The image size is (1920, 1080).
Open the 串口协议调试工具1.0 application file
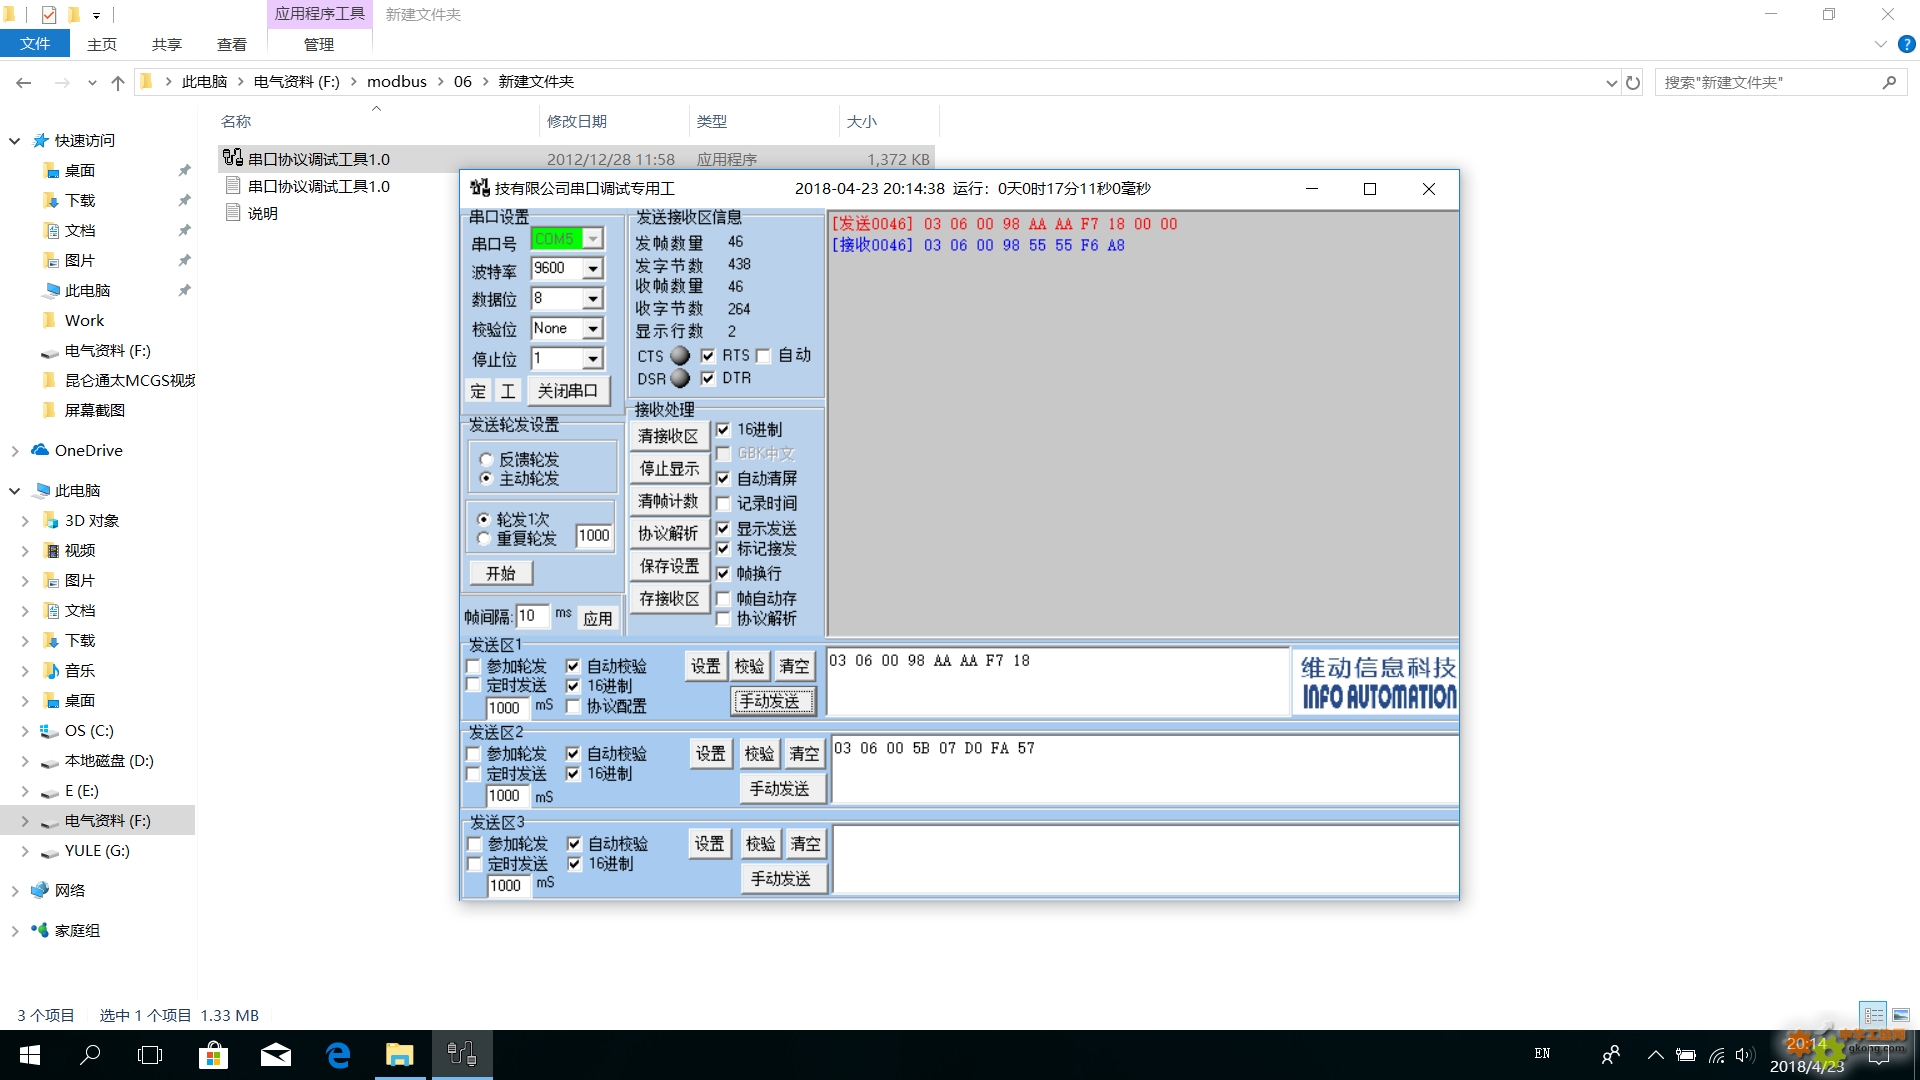point(318,159)
